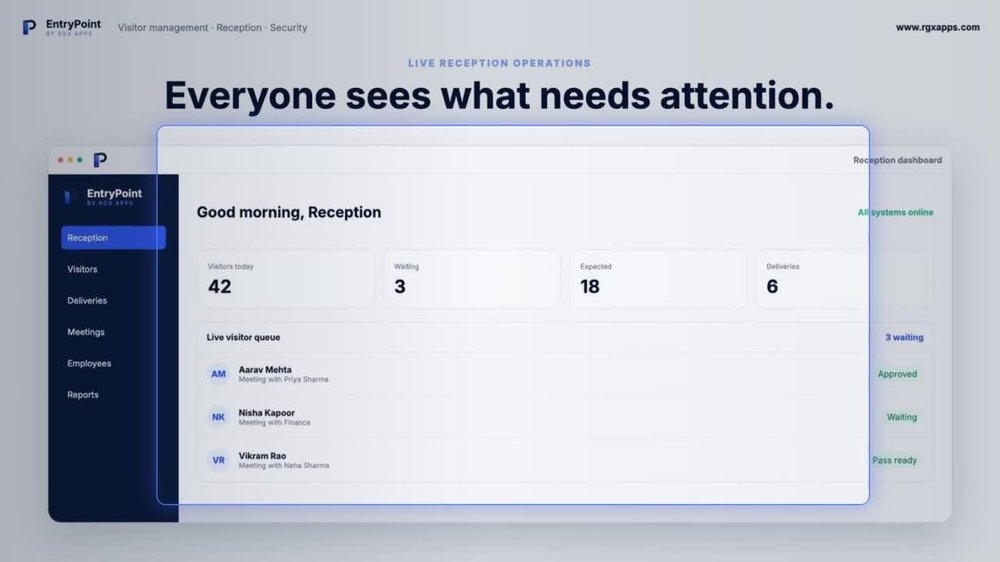1000x562 pixels.
Task: Click the VR avatar for Vikram Rao
Action: (218, 460)
